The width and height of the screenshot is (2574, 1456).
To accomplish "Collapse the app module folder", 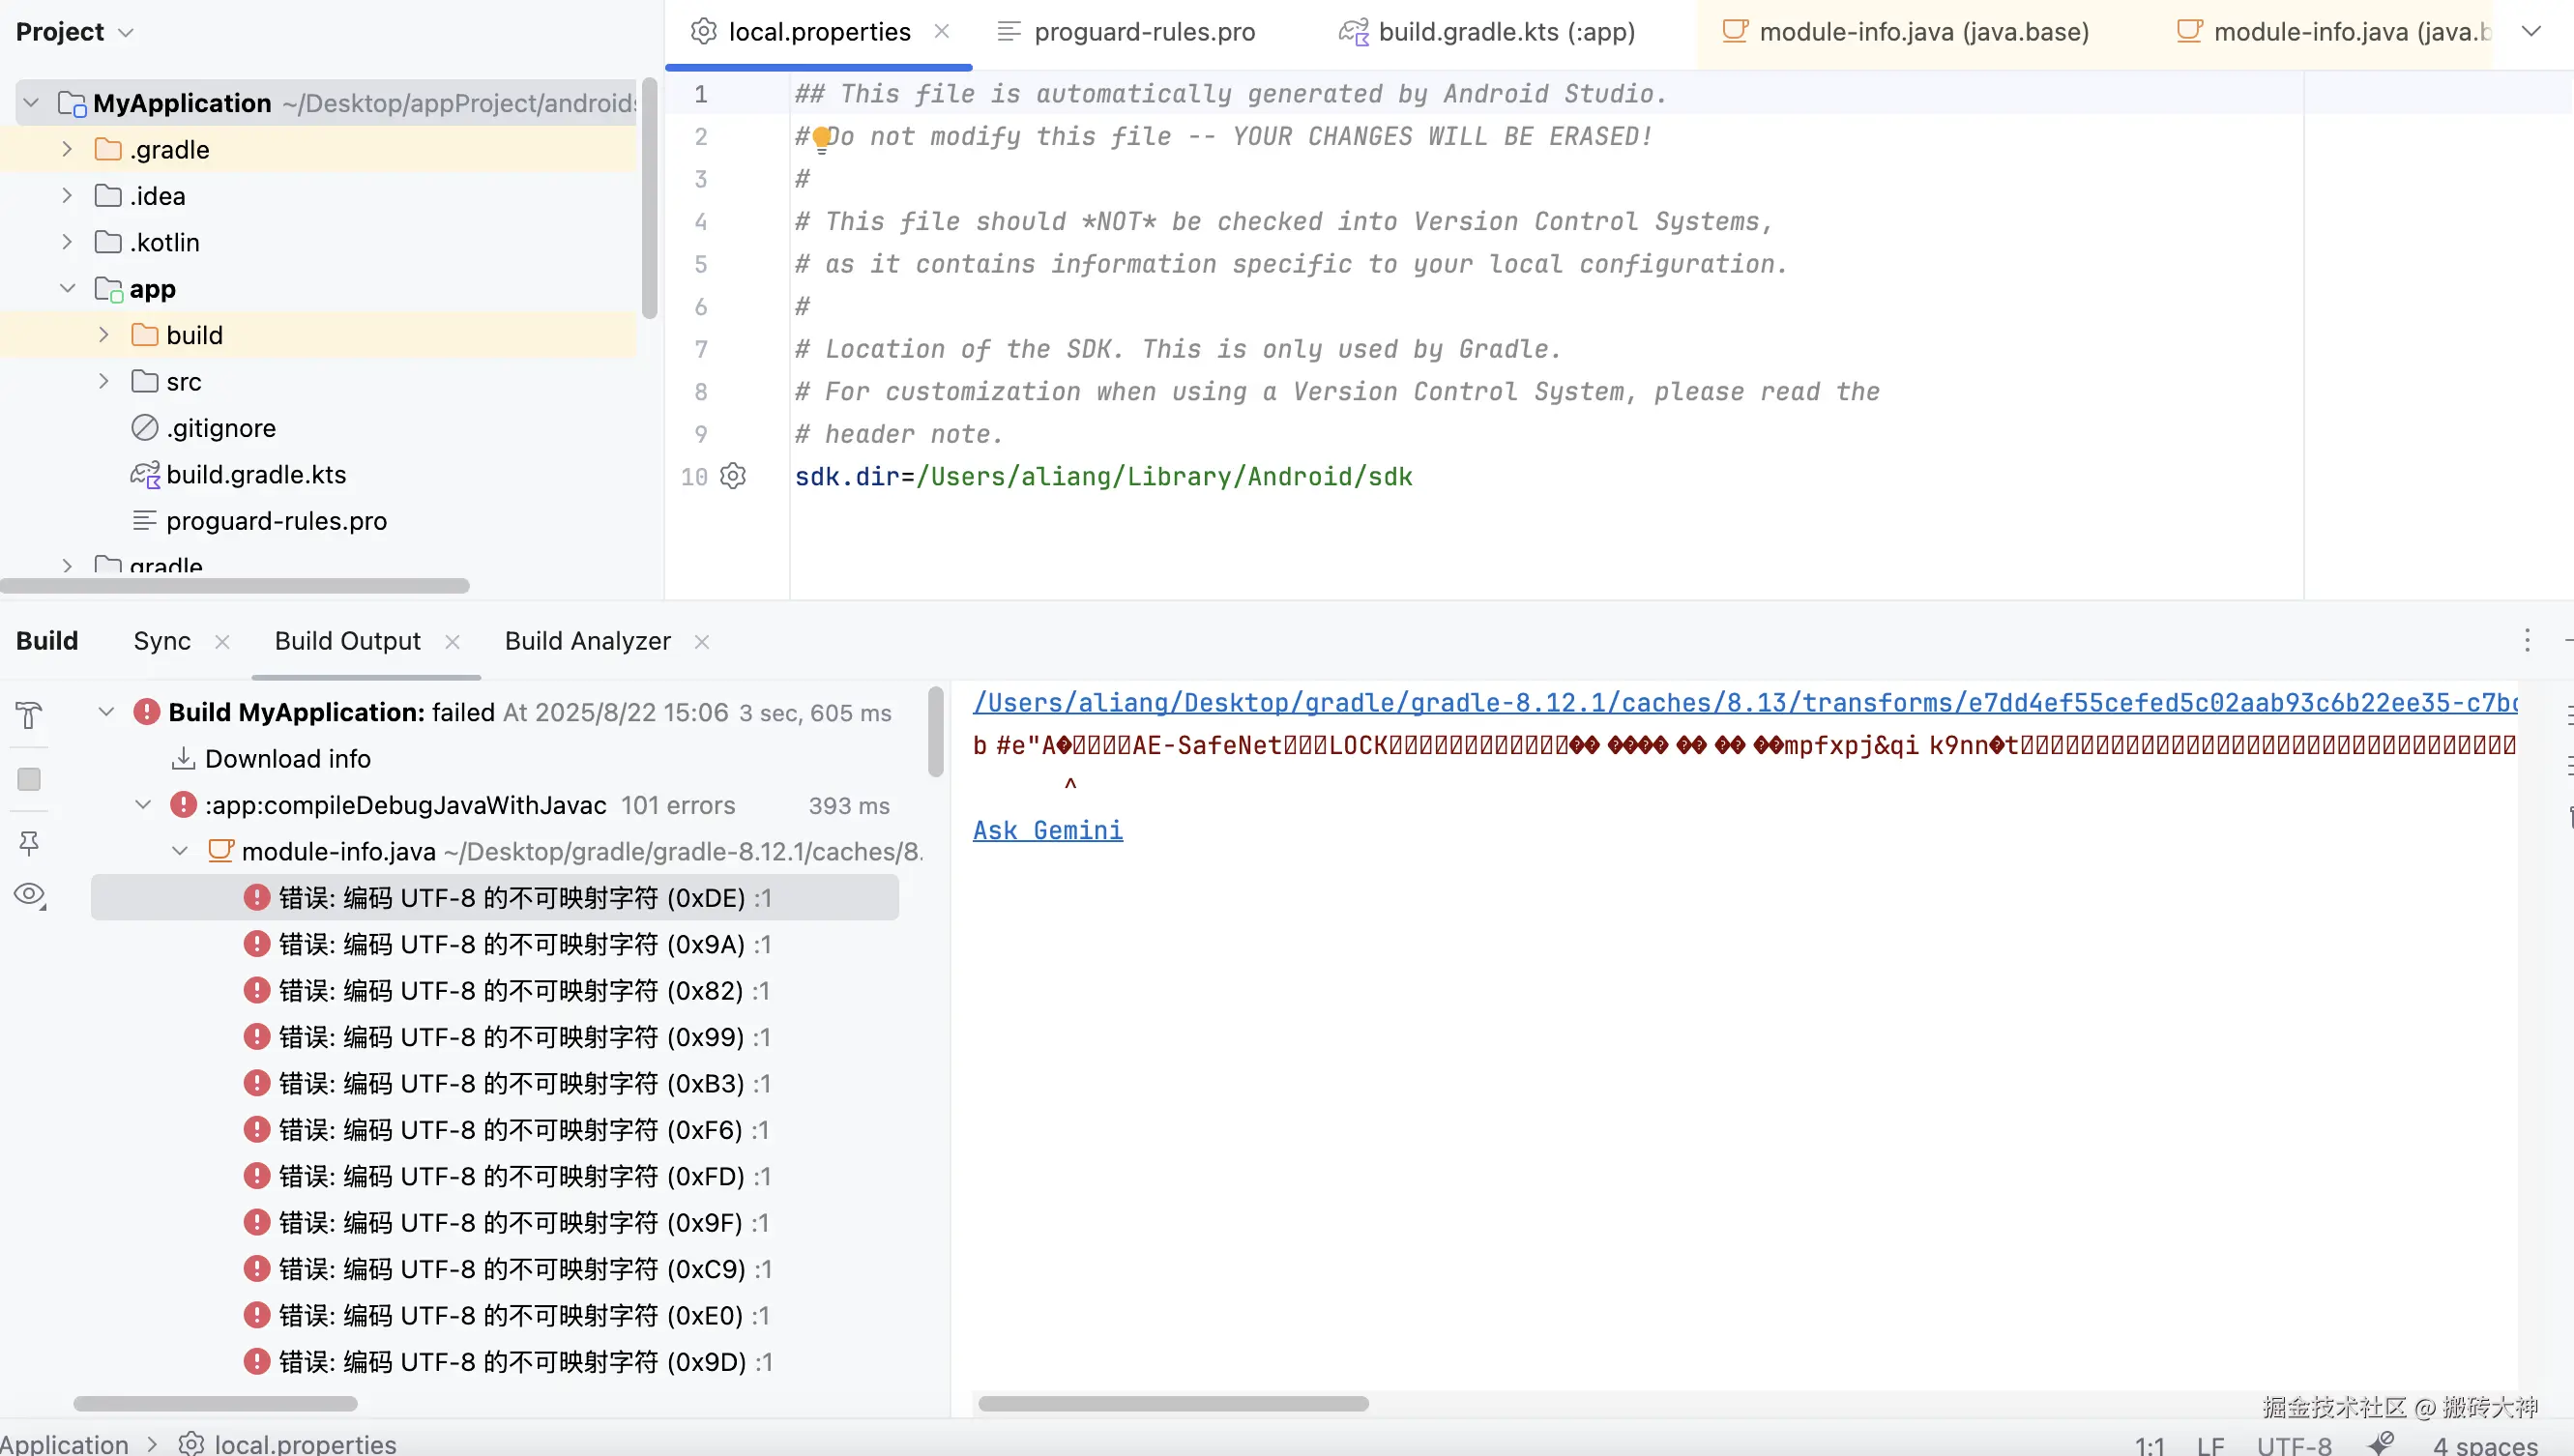I will (x=67, y=289).
